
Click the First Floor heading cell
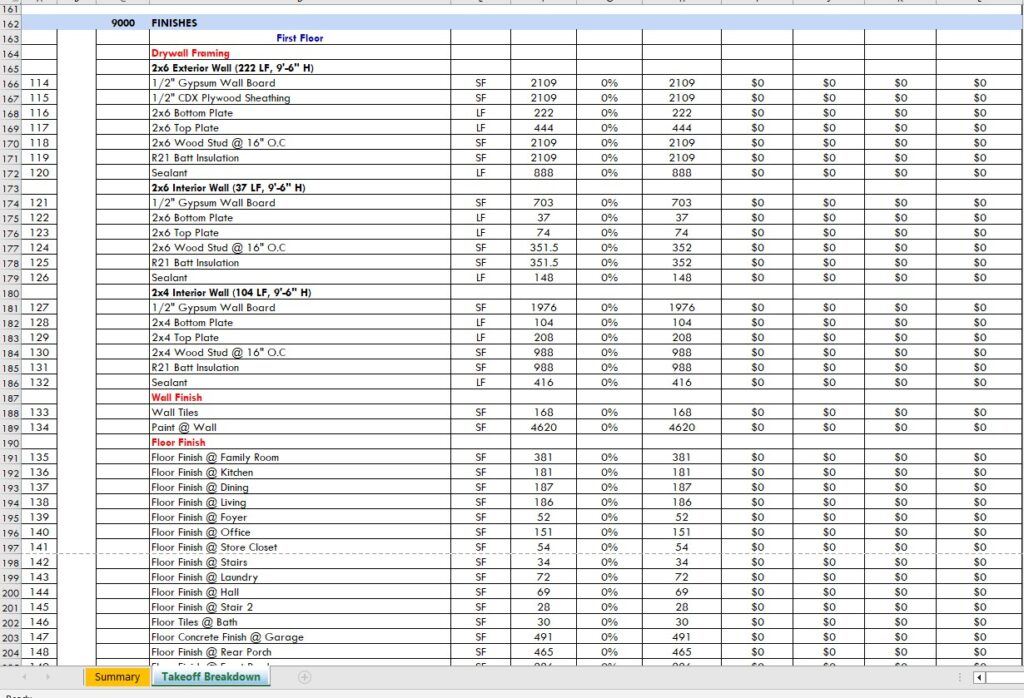tap(300, 38)
